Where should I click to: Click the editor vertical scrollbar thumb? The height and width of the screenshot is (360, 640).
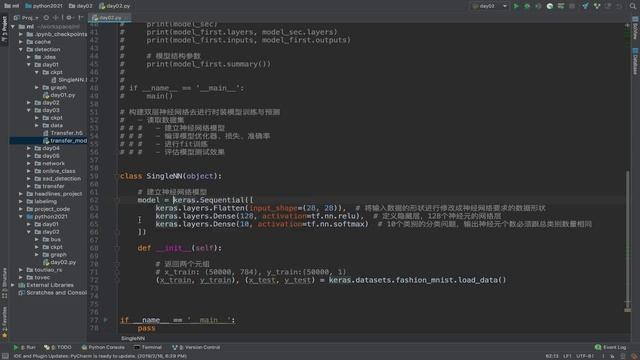pyautogui.click(x=627, y=241)
